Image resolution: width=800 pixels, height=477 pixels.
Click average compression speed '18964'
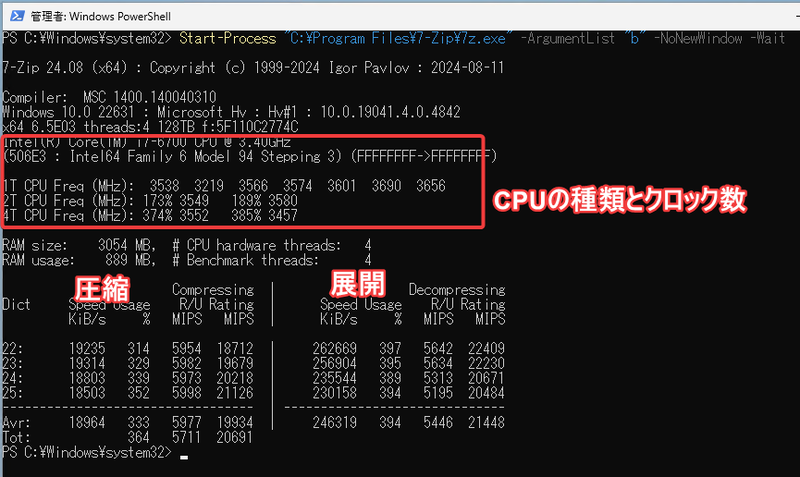[x=87, y=423]
